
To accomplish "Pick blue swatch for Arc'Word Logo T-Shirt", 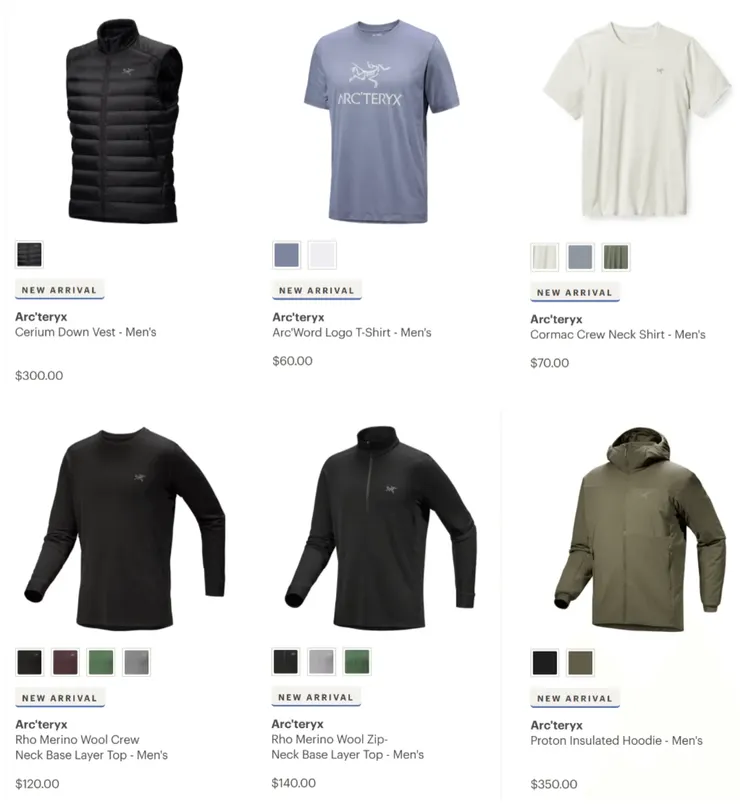I will 286,255.
